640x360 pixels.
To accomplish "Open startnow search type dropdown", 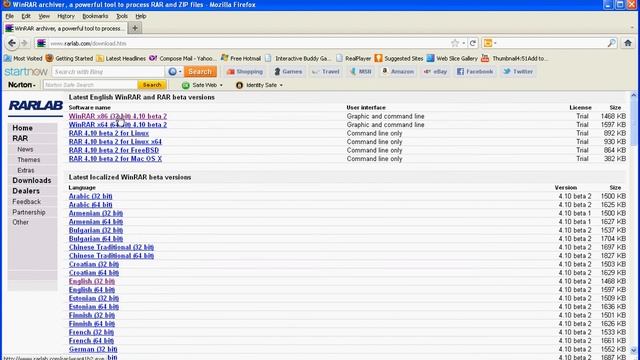I will 175,72.
